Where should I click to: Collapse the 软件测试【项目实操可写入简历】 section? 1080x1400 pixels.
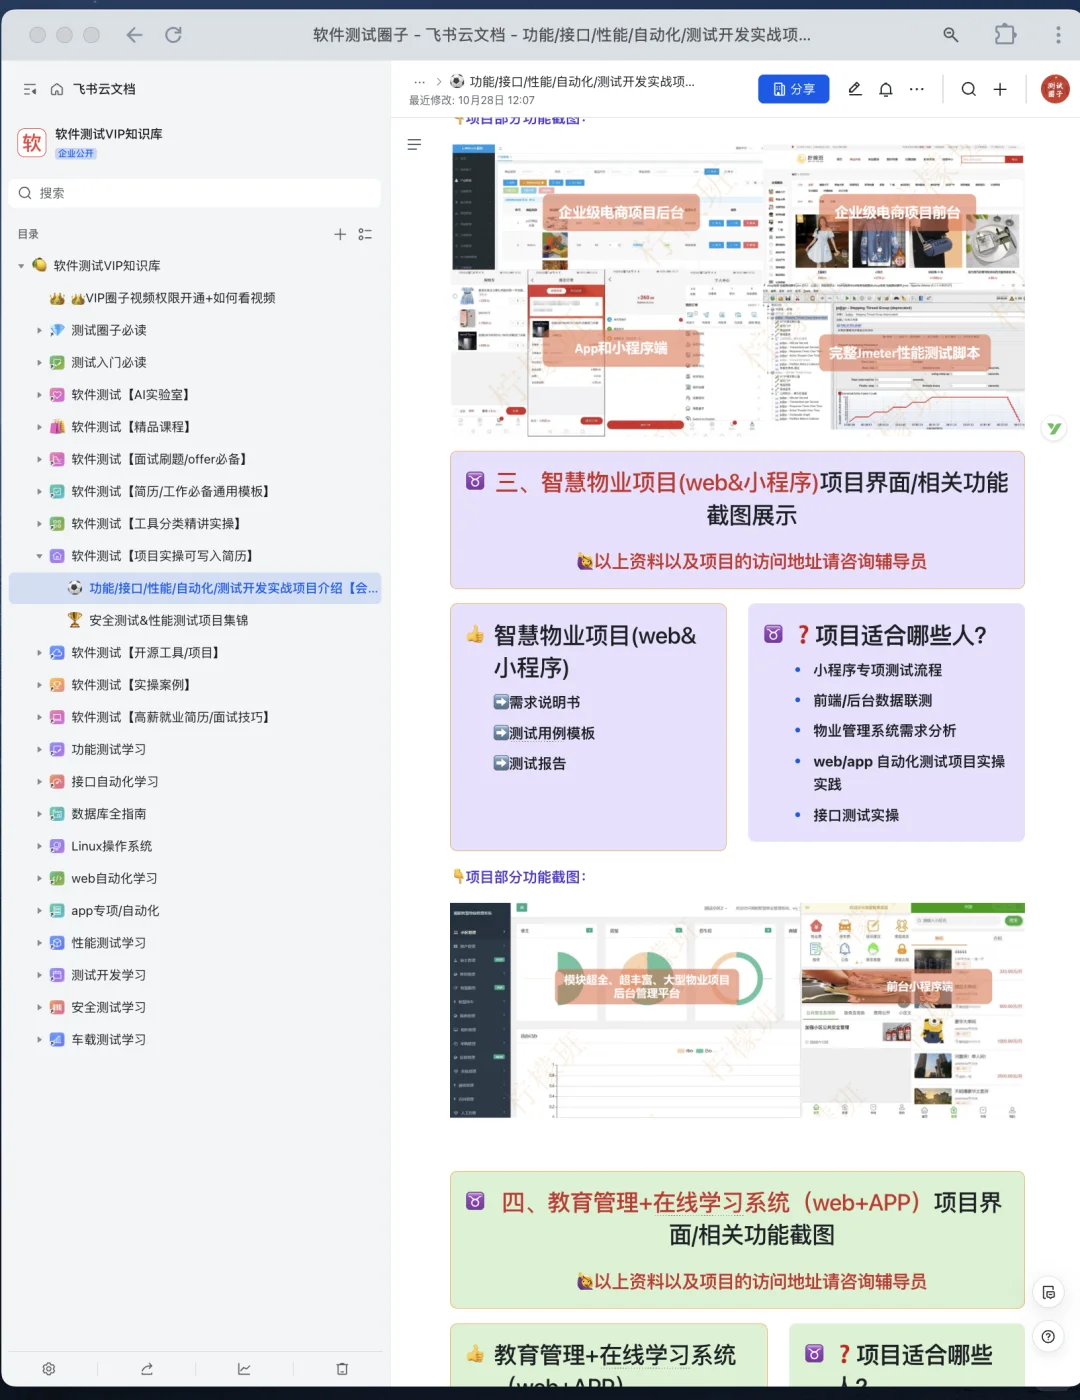pyautogui.click(x=39, y=555)
